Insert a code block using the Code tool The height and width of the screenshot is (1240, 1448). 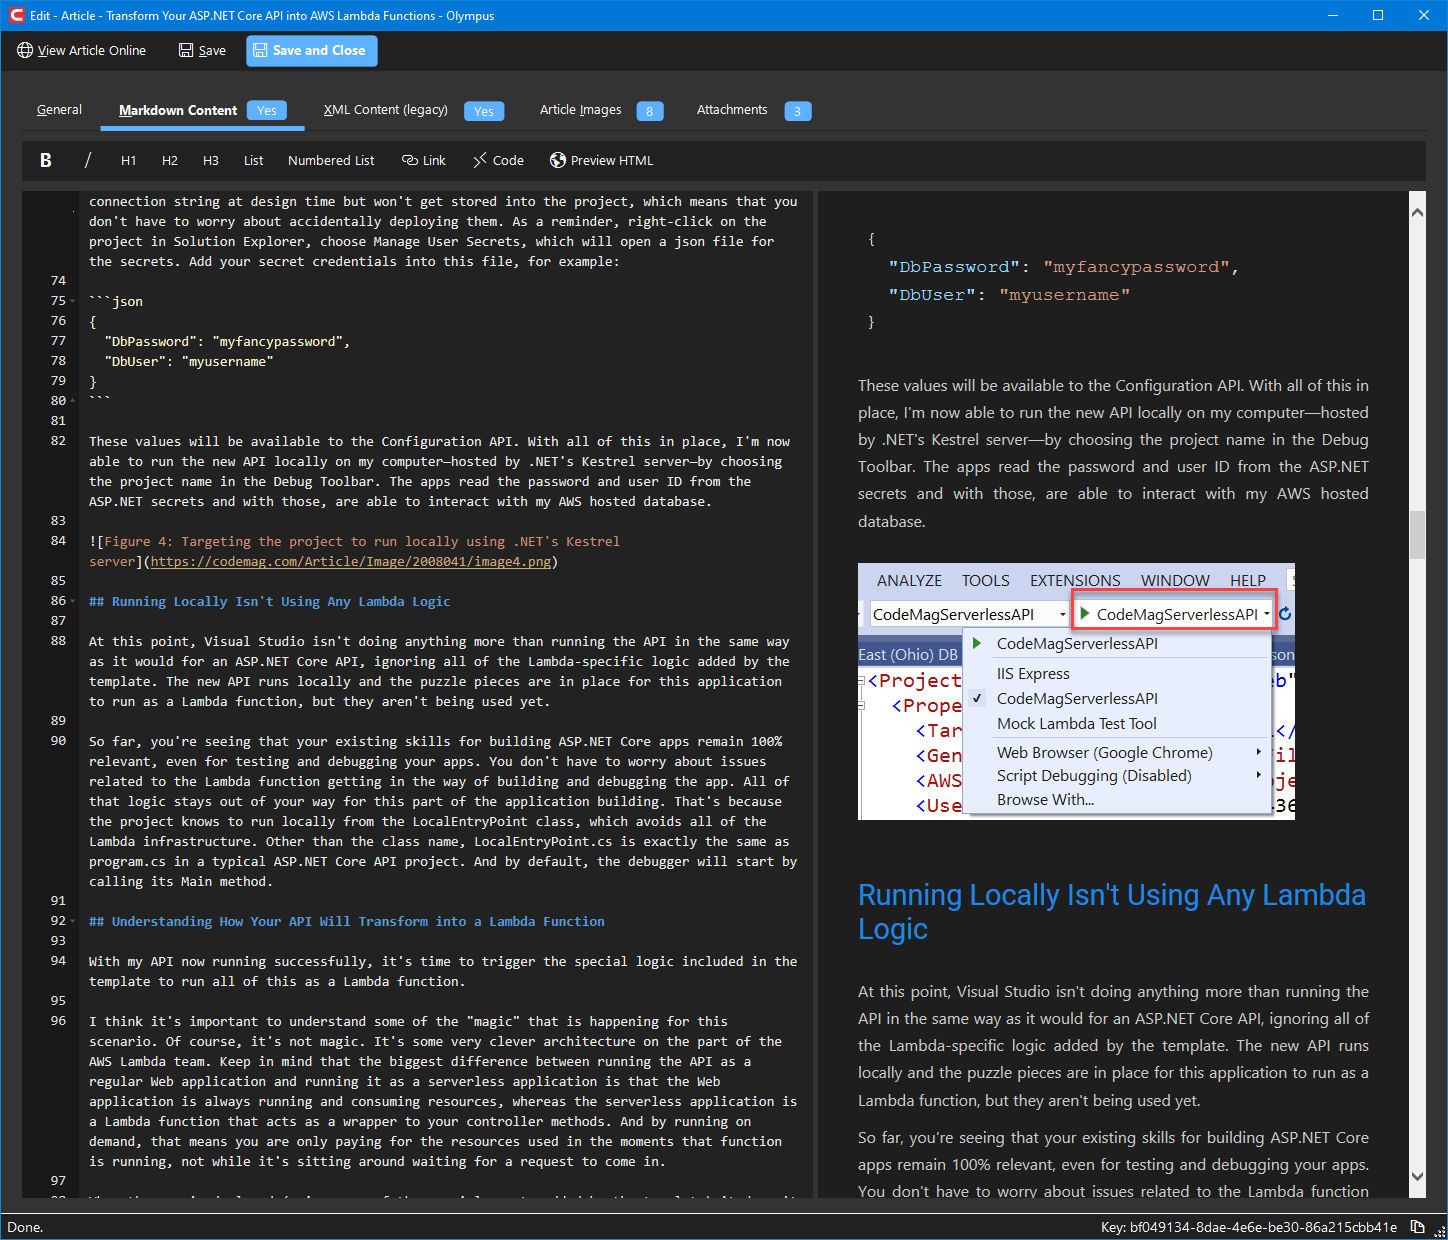[498, 160]
